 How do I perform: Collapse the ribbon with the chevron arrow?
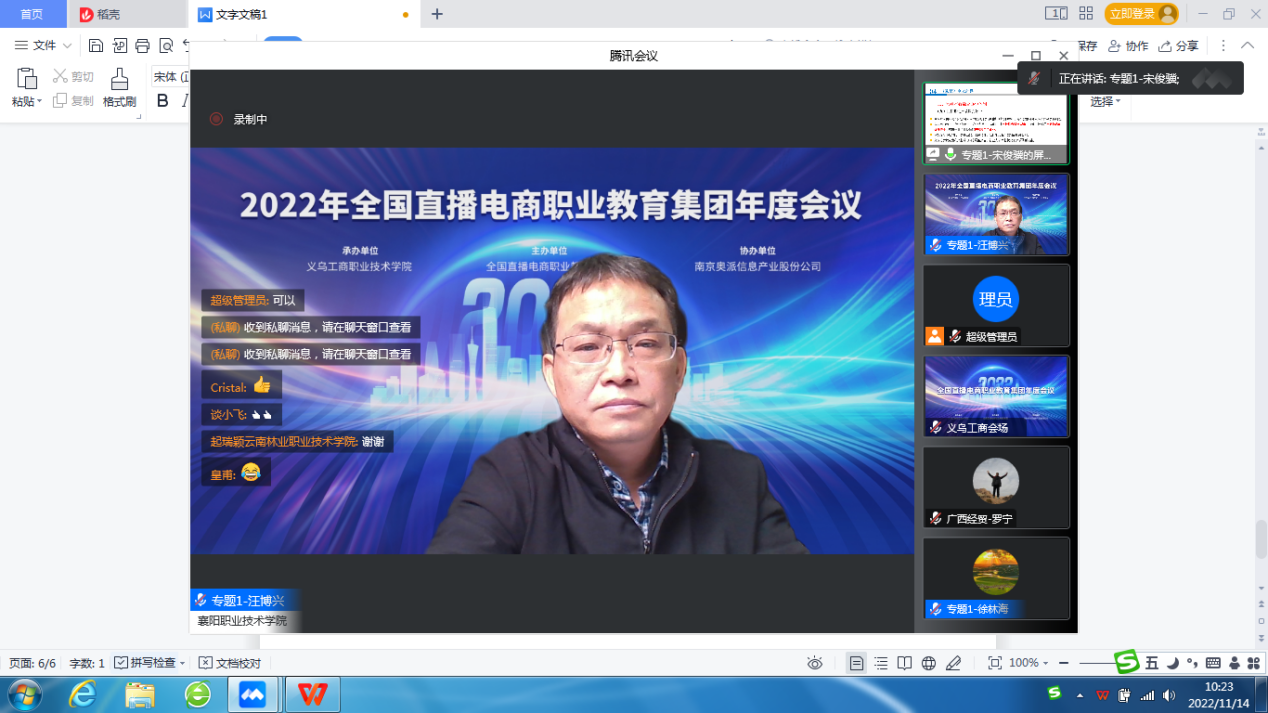(x=1247, y=45)
